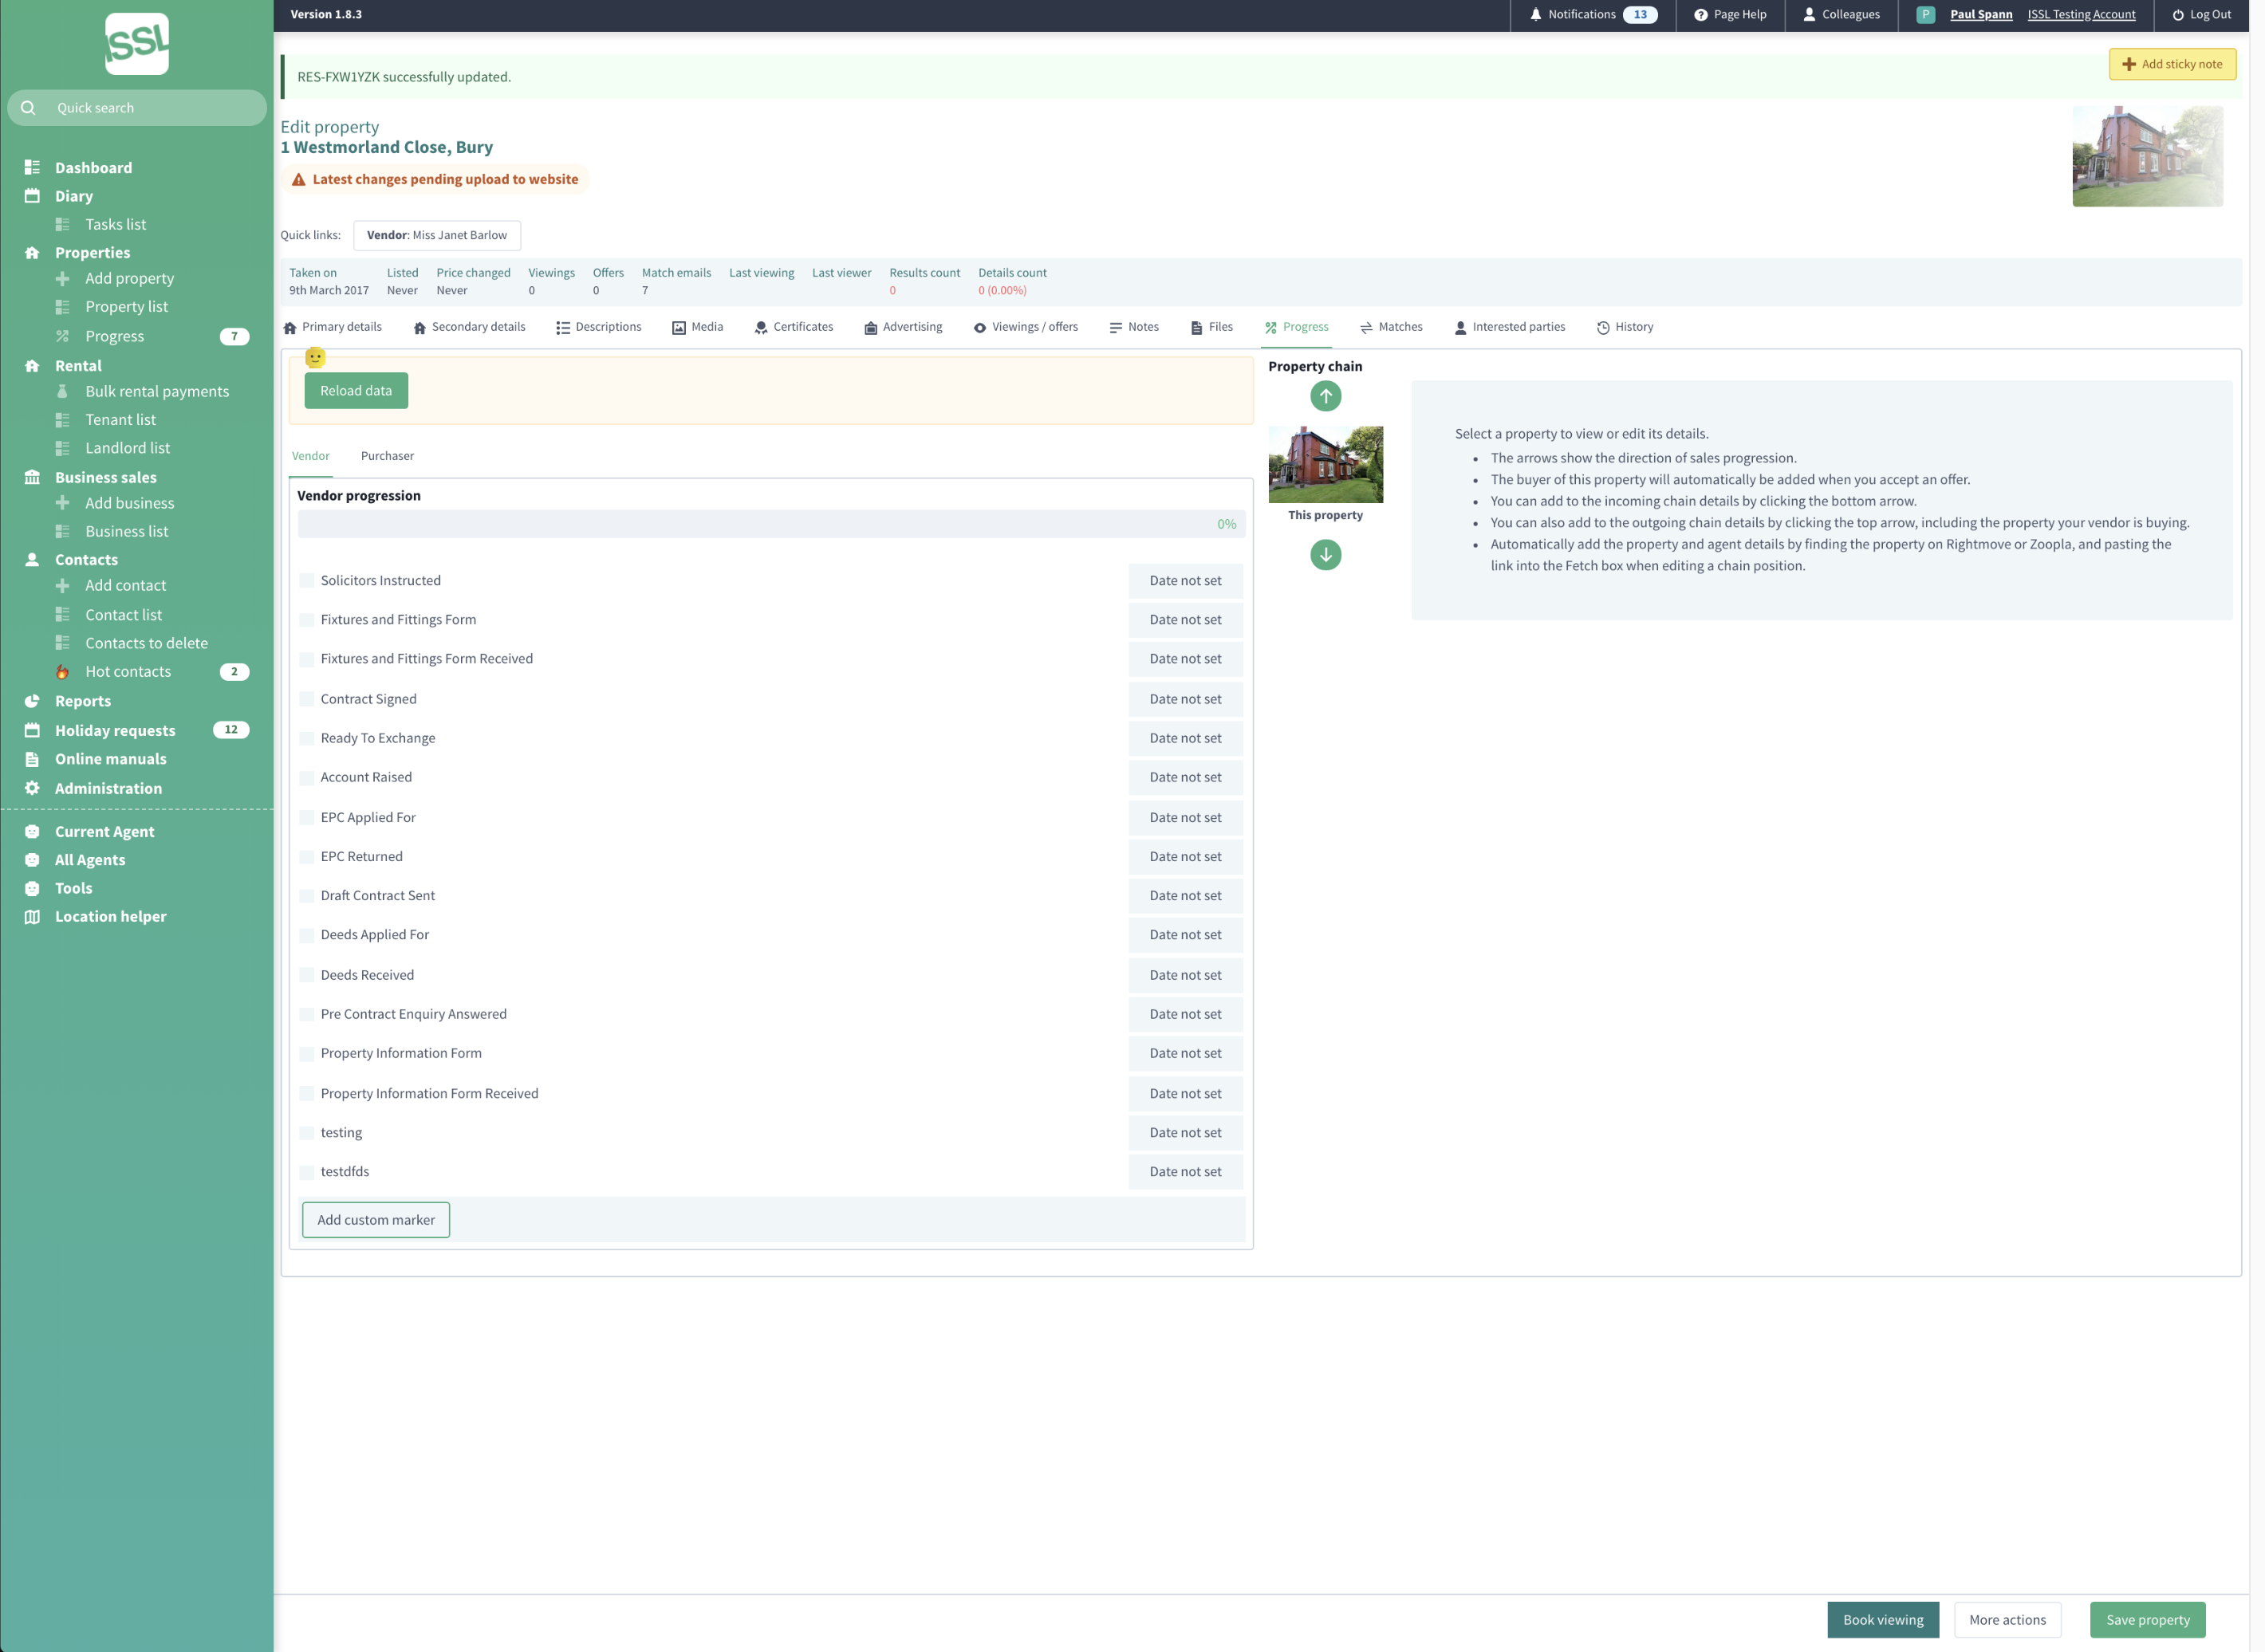Open date picker for Deeds Received
This screenshot has width=2265, height=1652.
[x=1184, y=975]
